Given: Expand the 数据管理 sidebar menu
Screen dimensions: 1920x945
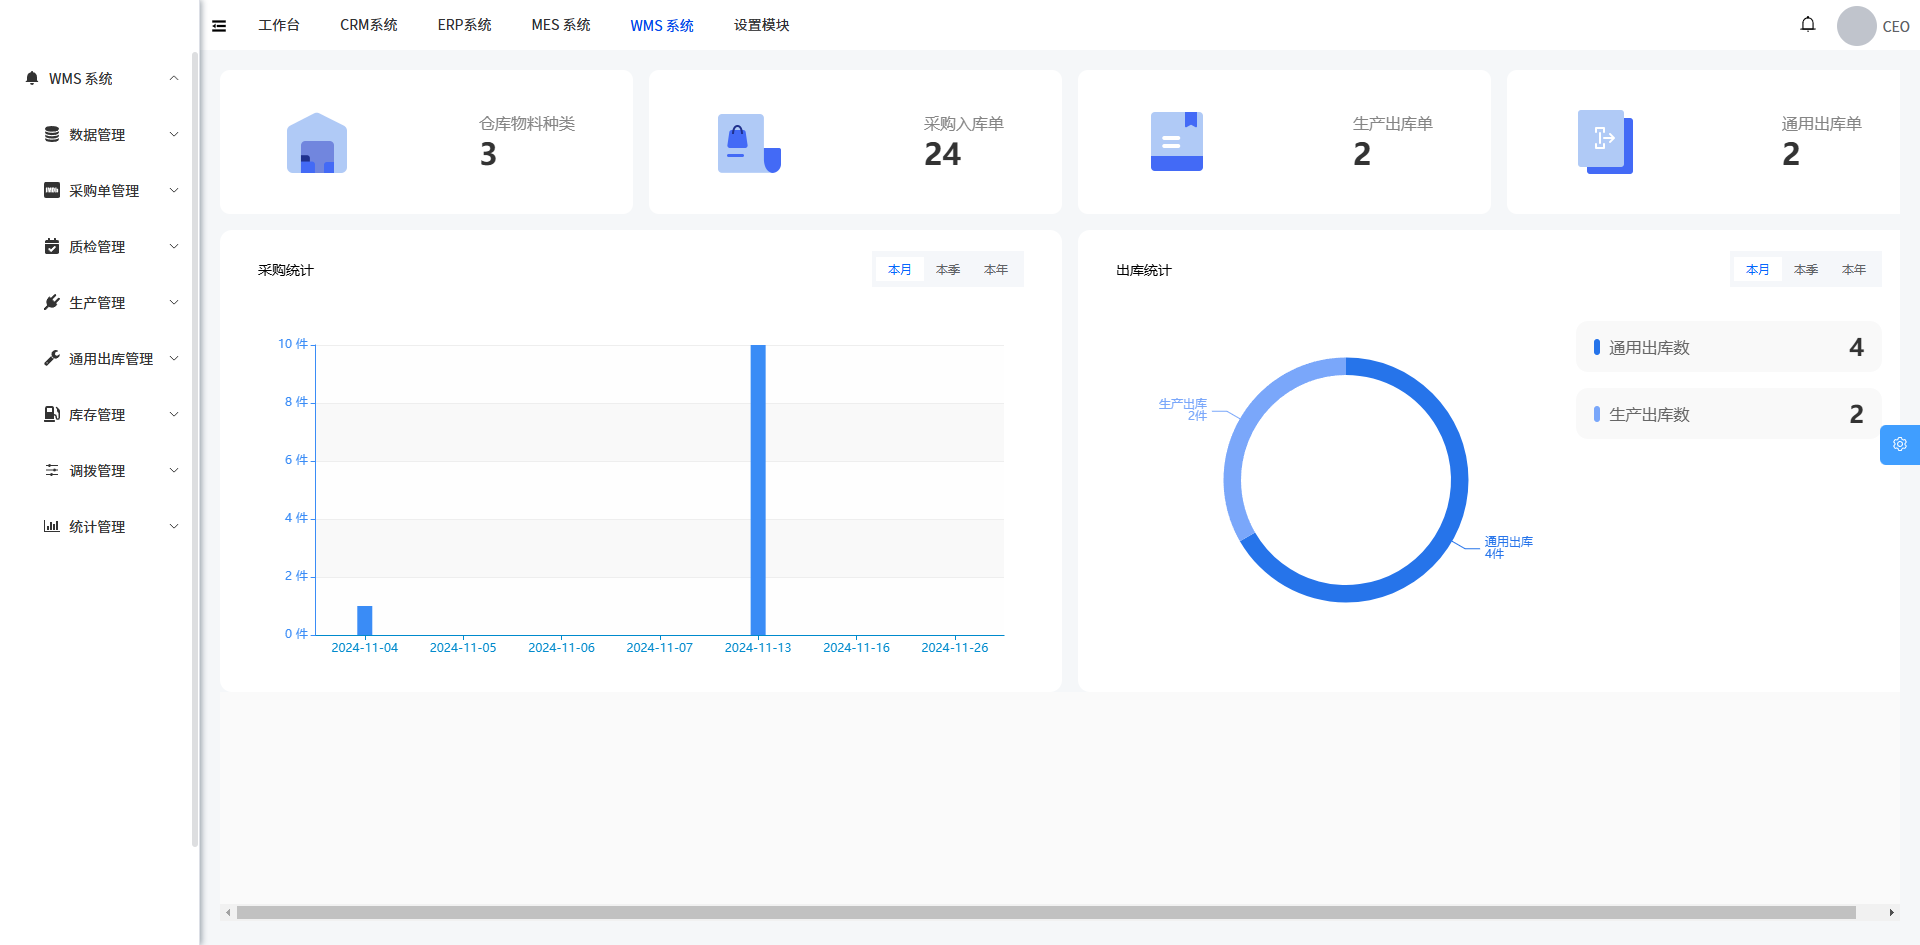Looking at the screenshot, I should tap(97, 135).
